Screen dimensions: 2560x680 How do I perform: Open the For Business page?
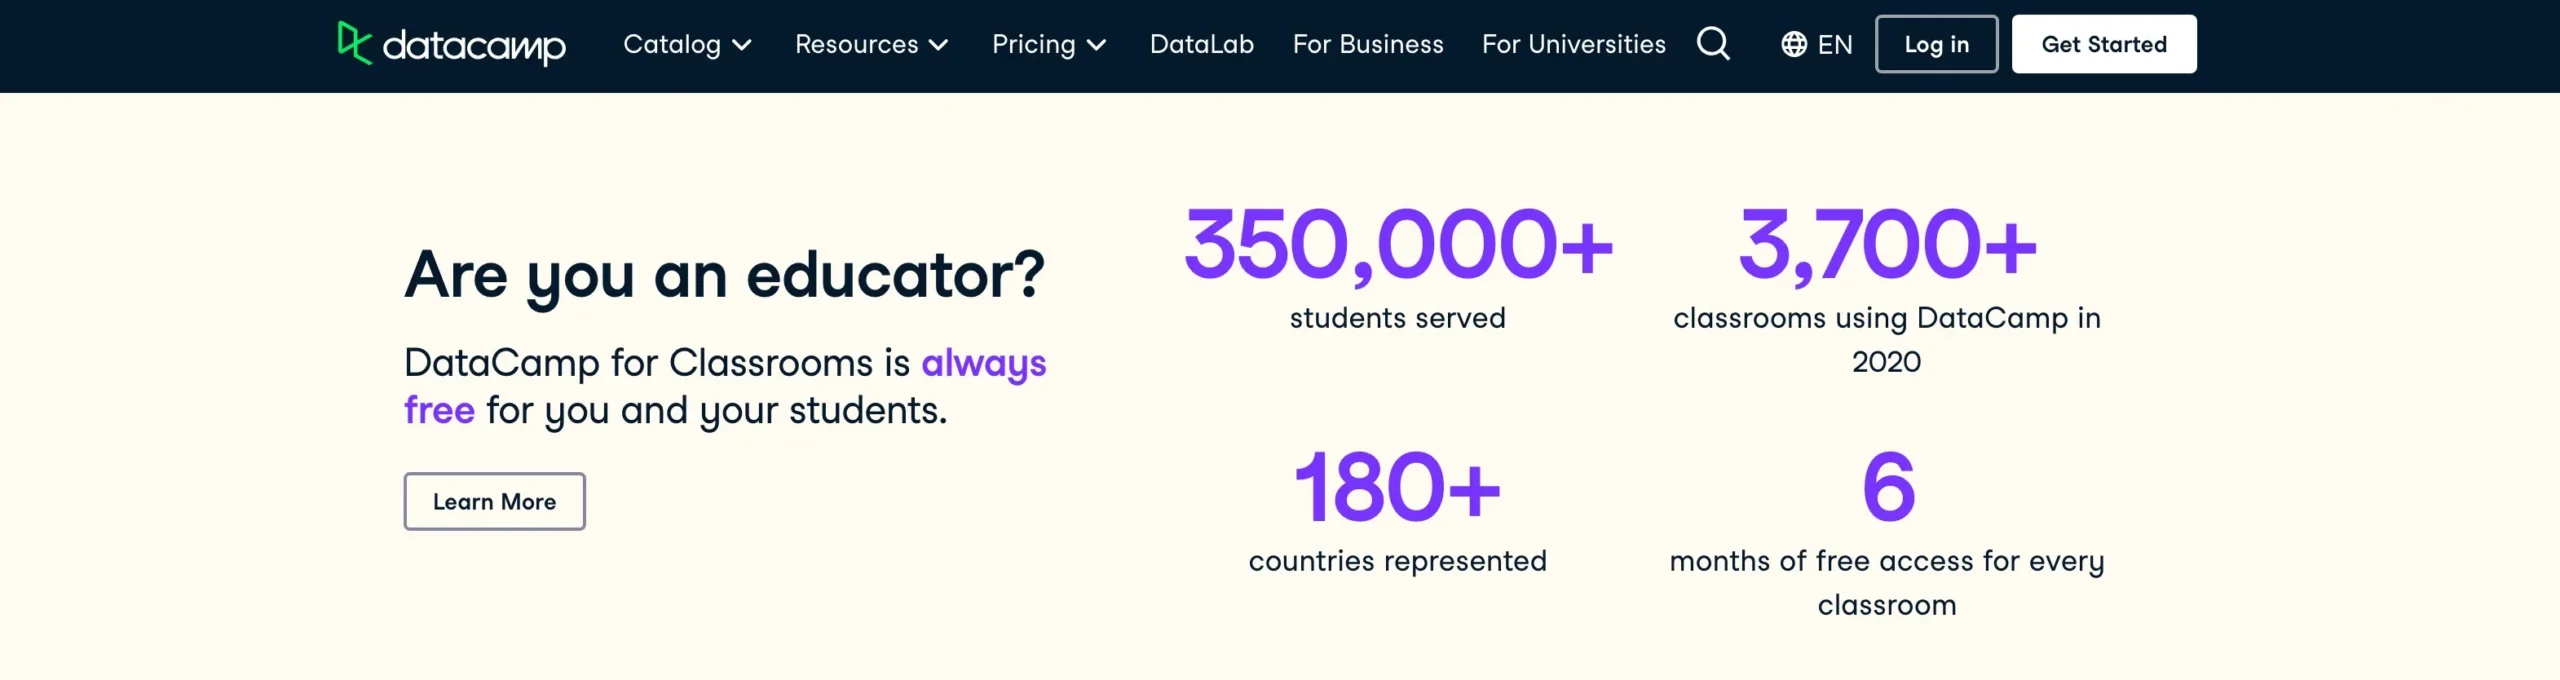(1367, 44)
